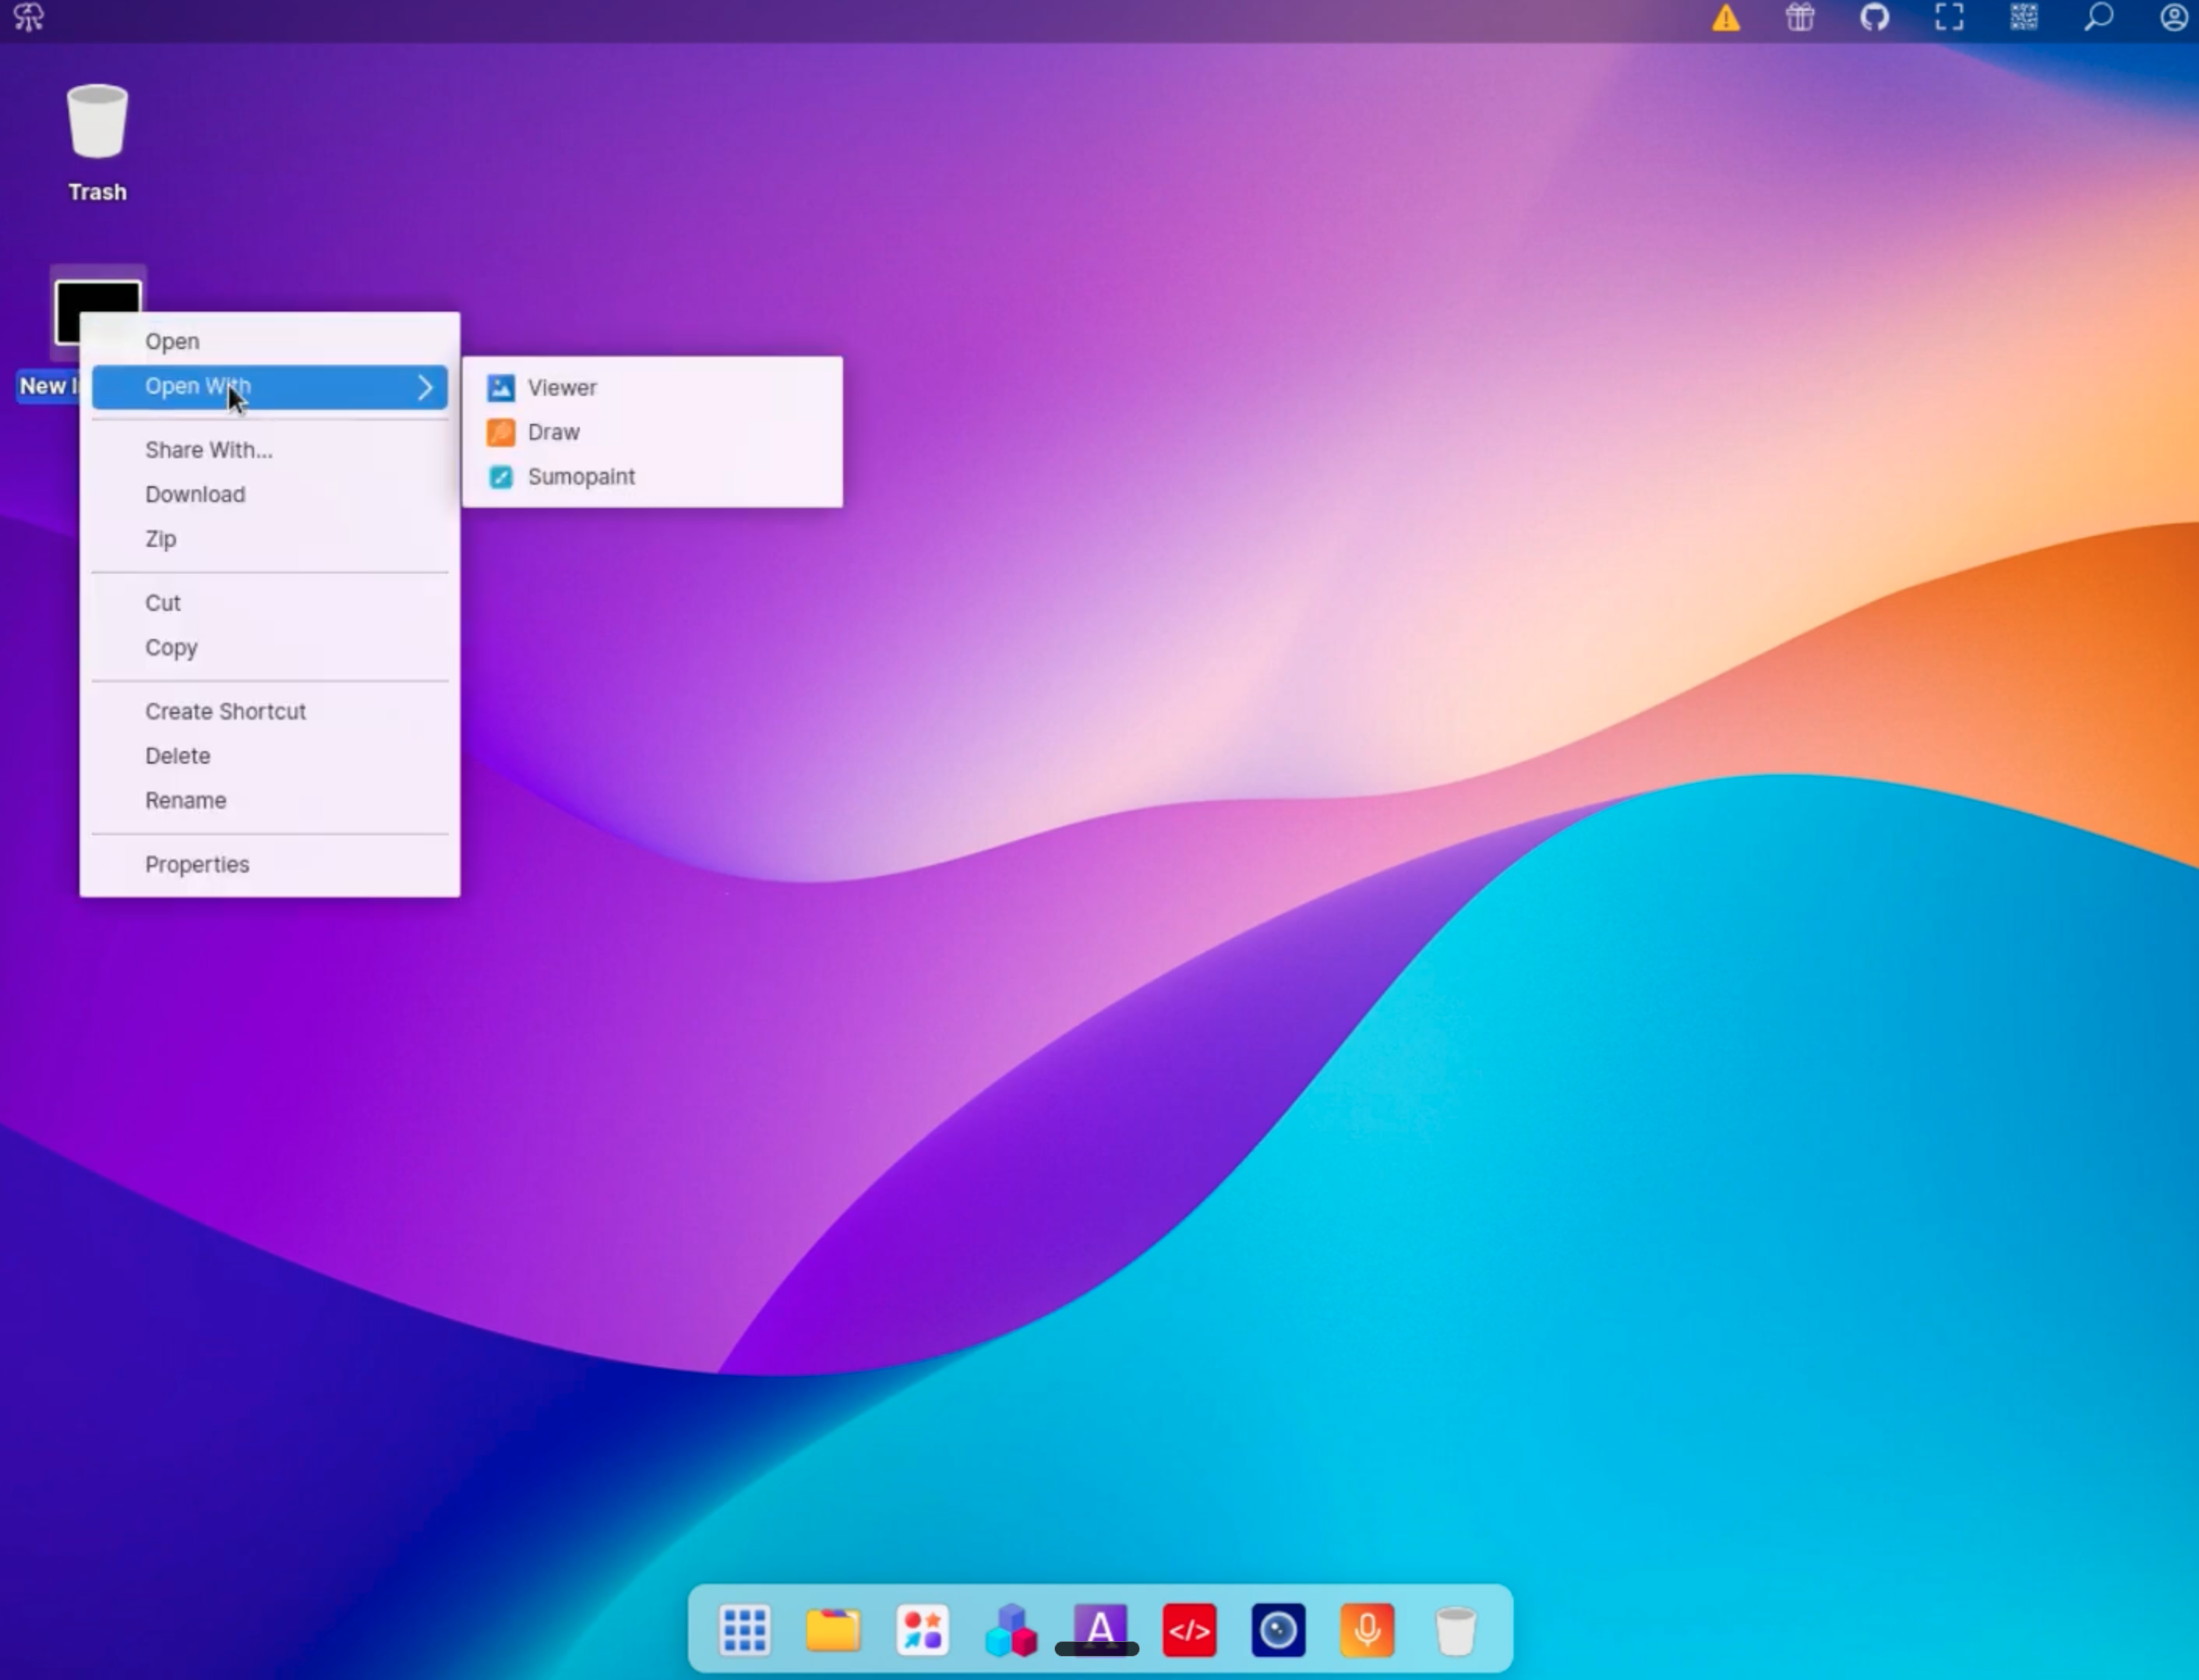Launch the App Center icon in dock
Viewport: 2199px width, 1680px height.
[922, 1630]
